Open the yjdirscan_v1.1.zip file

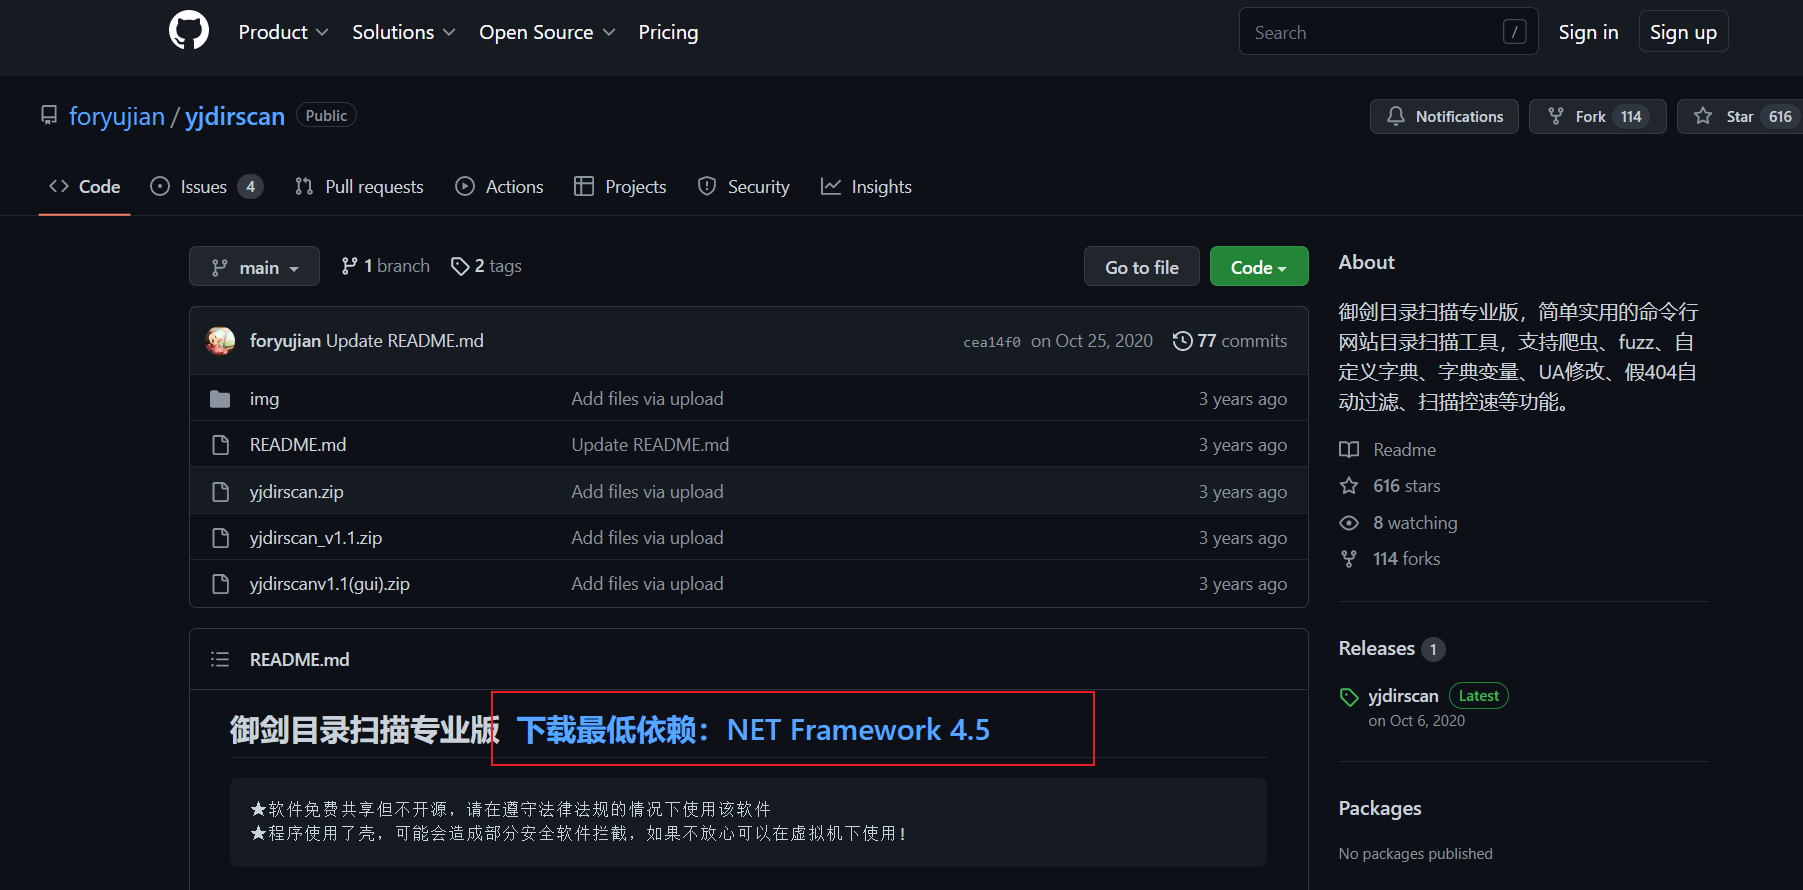click(x=316, y=538)
